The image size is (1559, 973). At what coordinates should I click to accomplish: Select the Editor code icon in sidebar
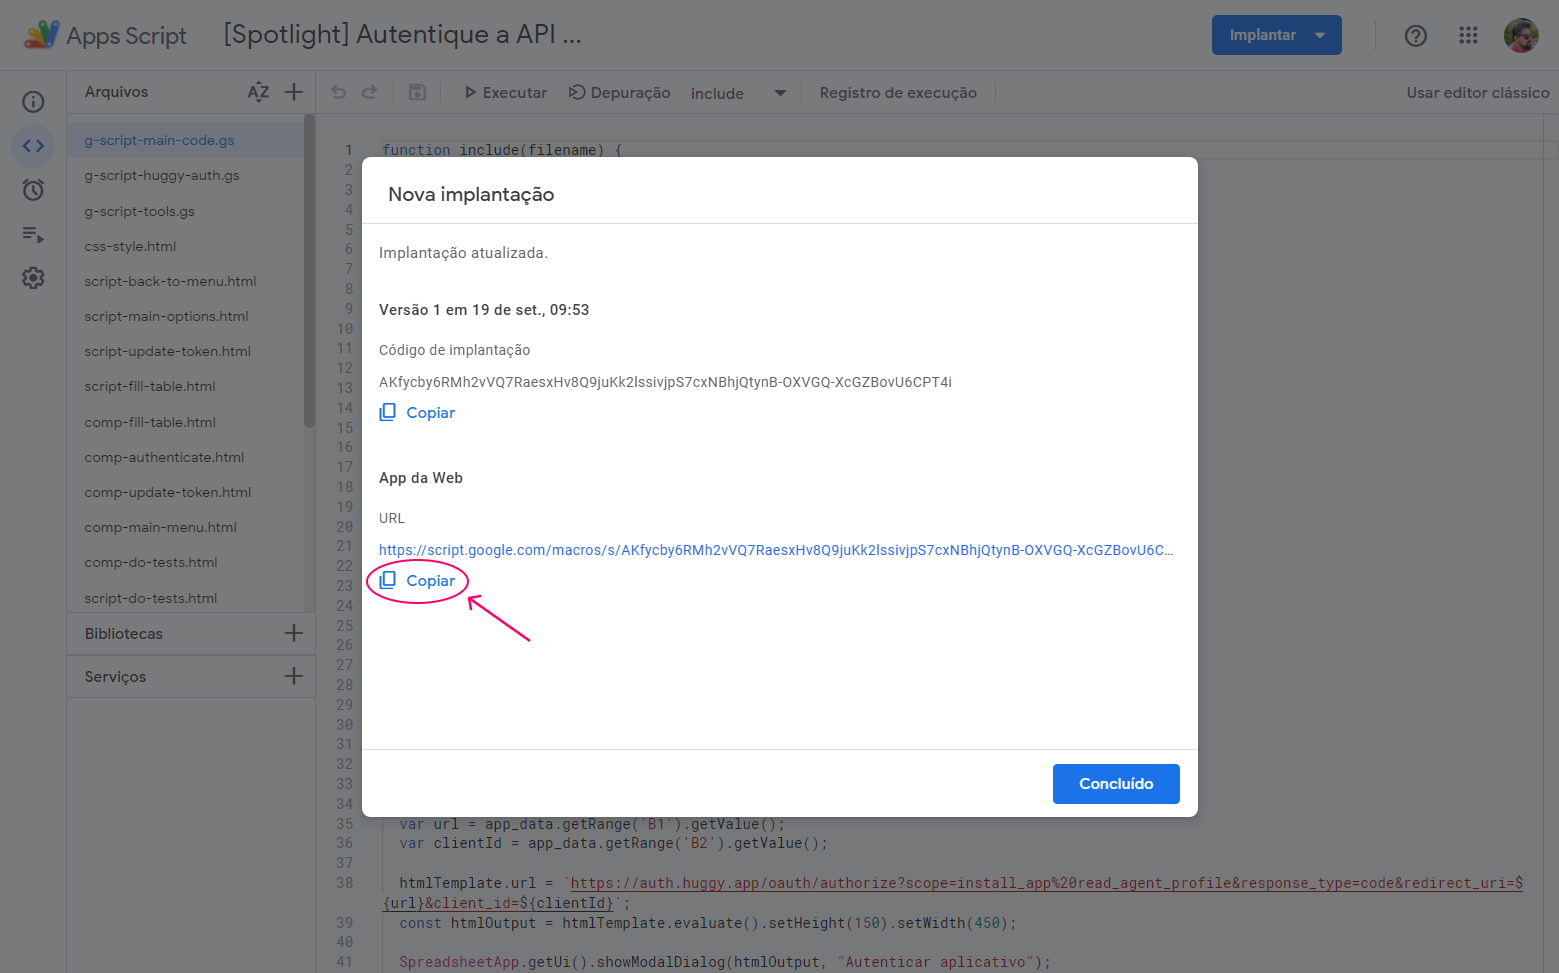point(33,146)
